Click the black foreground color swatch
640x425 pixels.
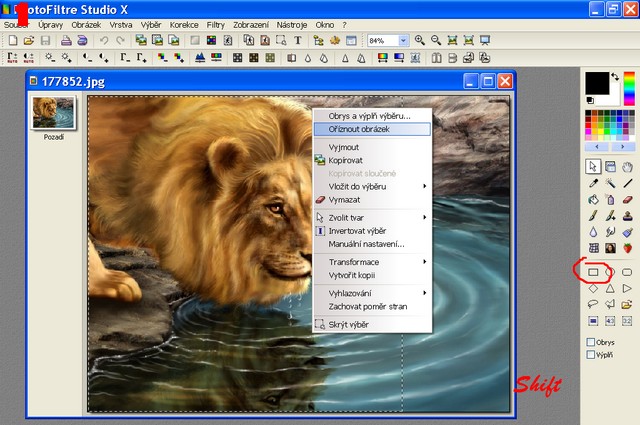point(597,83)
